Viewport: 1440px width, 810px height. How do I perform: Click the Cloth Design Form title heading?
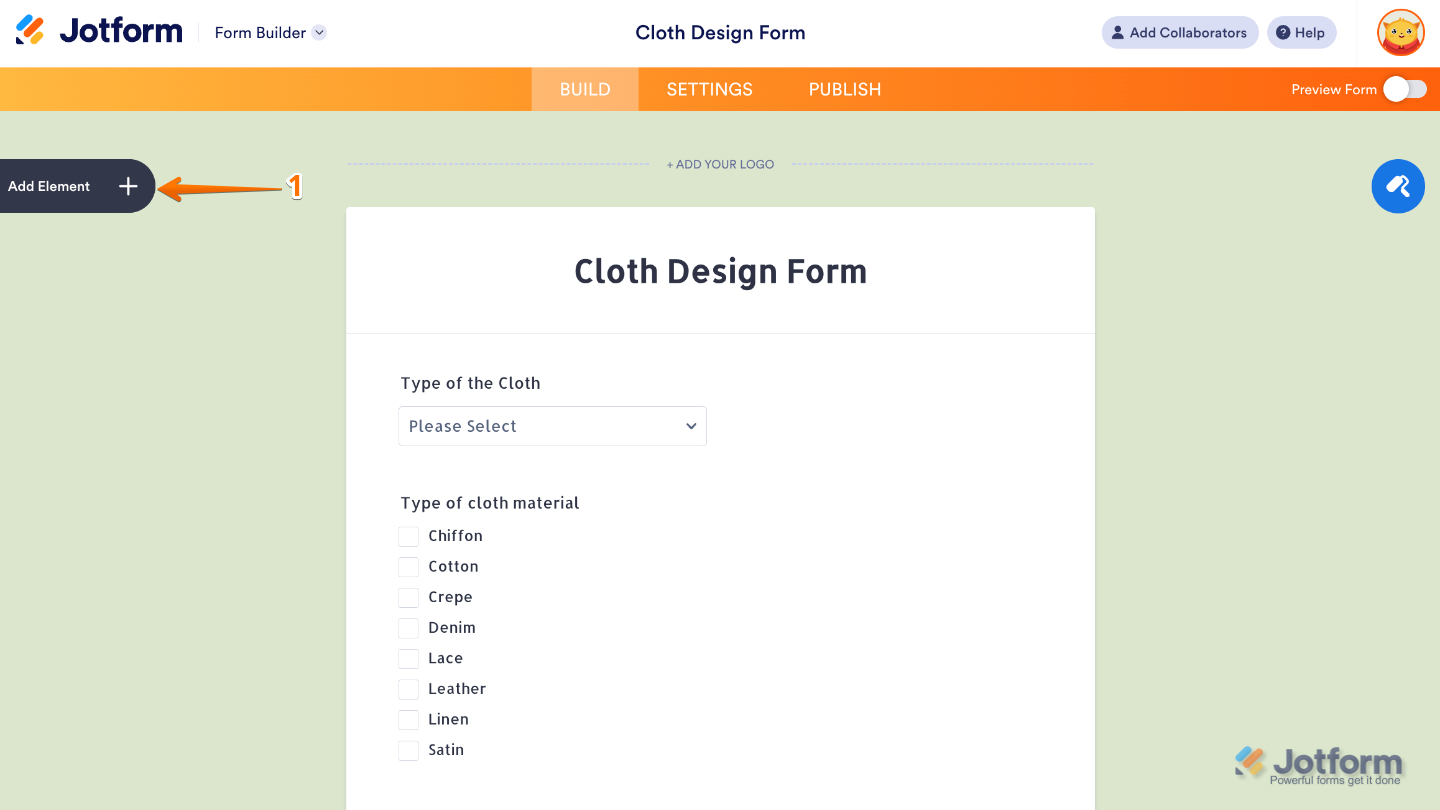[x=720, y=271]
